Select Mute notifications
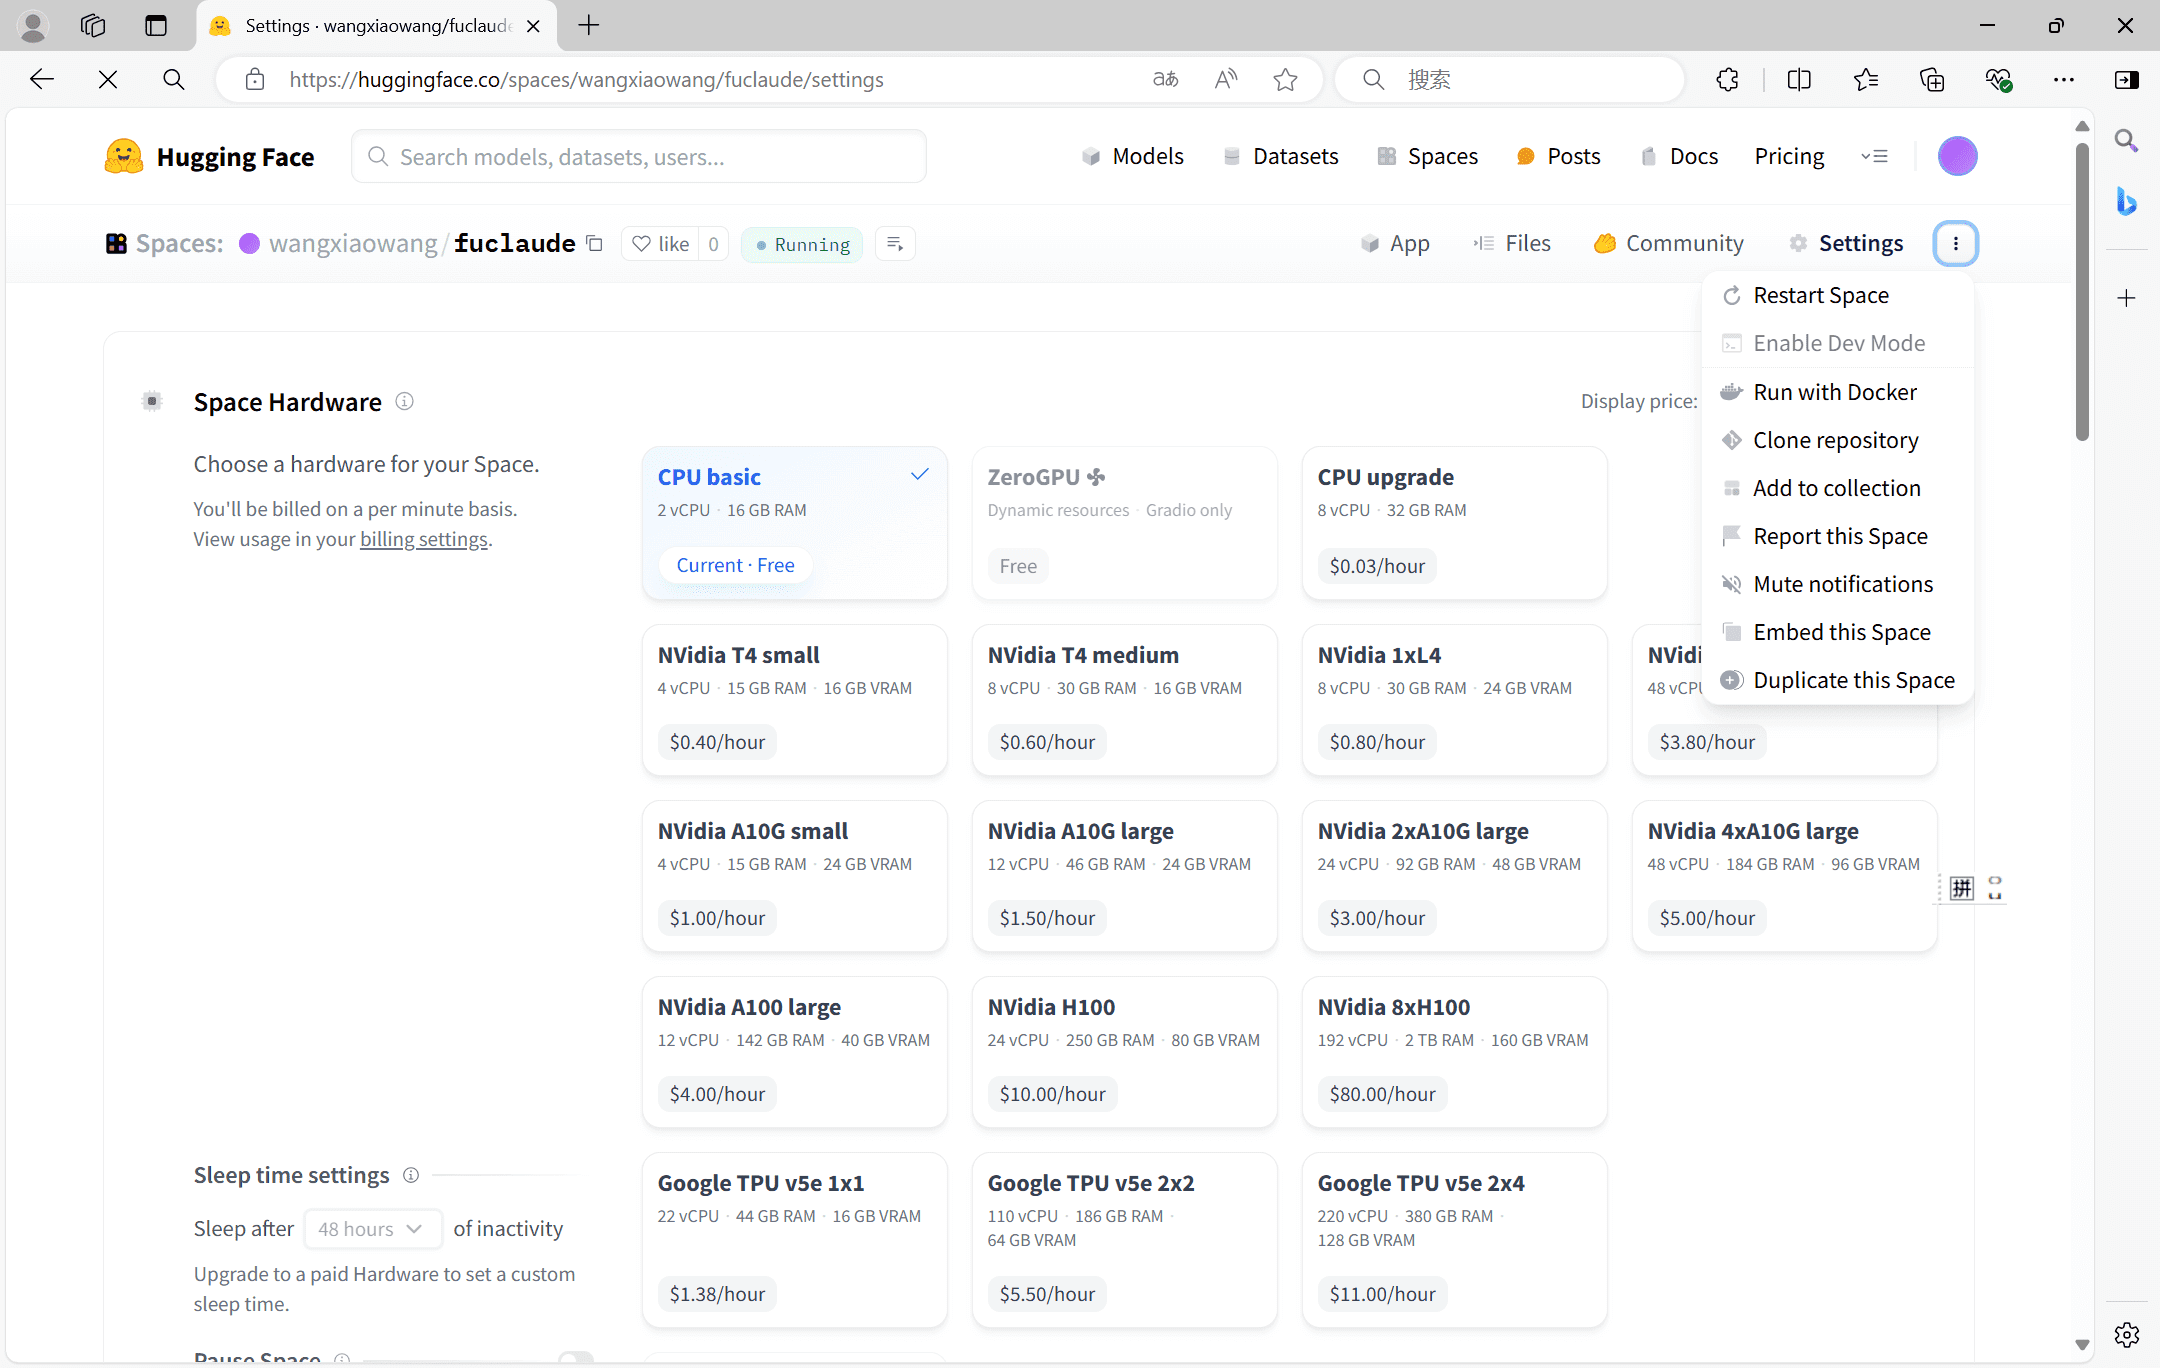Screen dimensions: 2160x1368 (1838, 584)
